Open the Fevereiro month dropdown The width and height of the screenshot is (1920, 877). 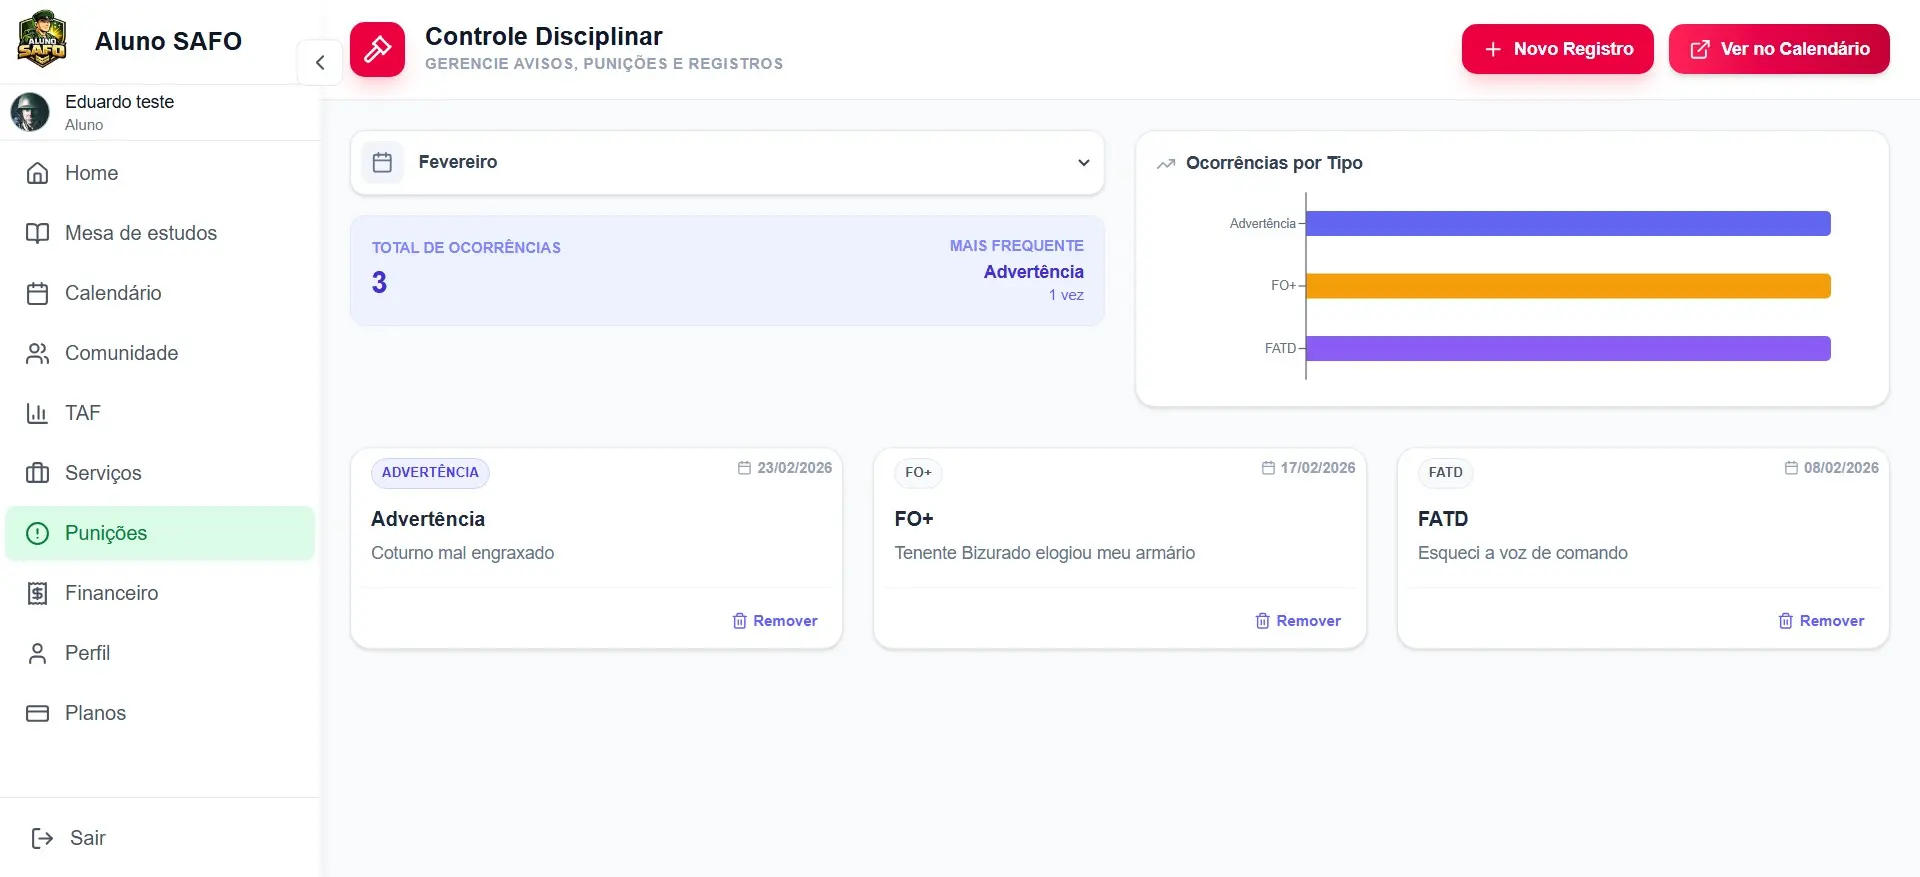click(726, 162)
